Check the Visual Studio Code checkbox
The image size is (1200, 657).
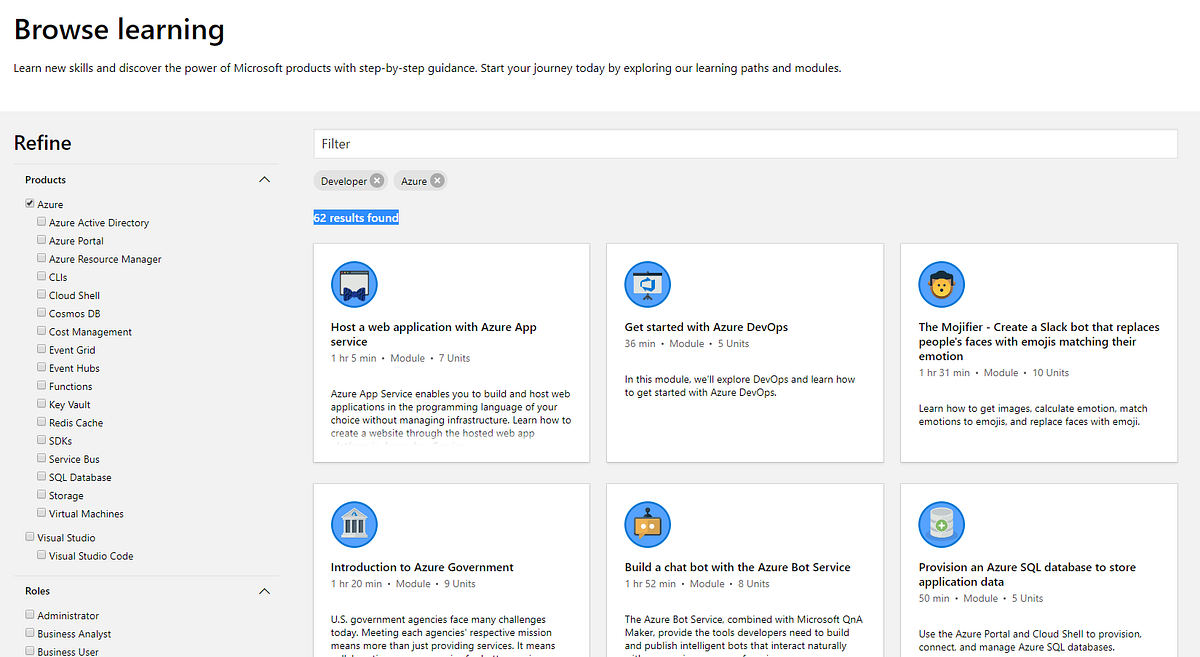(x=40, y=555)
